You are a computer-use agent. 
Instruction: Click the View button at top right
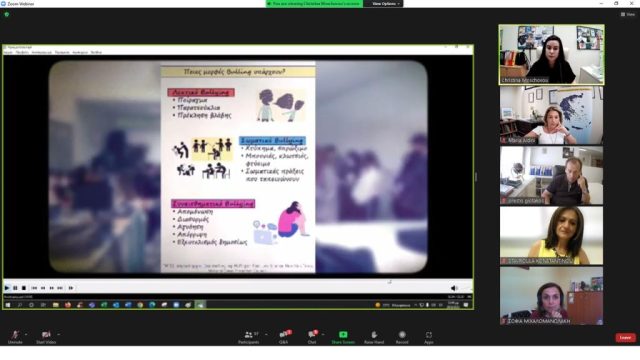pyautogui.click(x=628, y=14)
